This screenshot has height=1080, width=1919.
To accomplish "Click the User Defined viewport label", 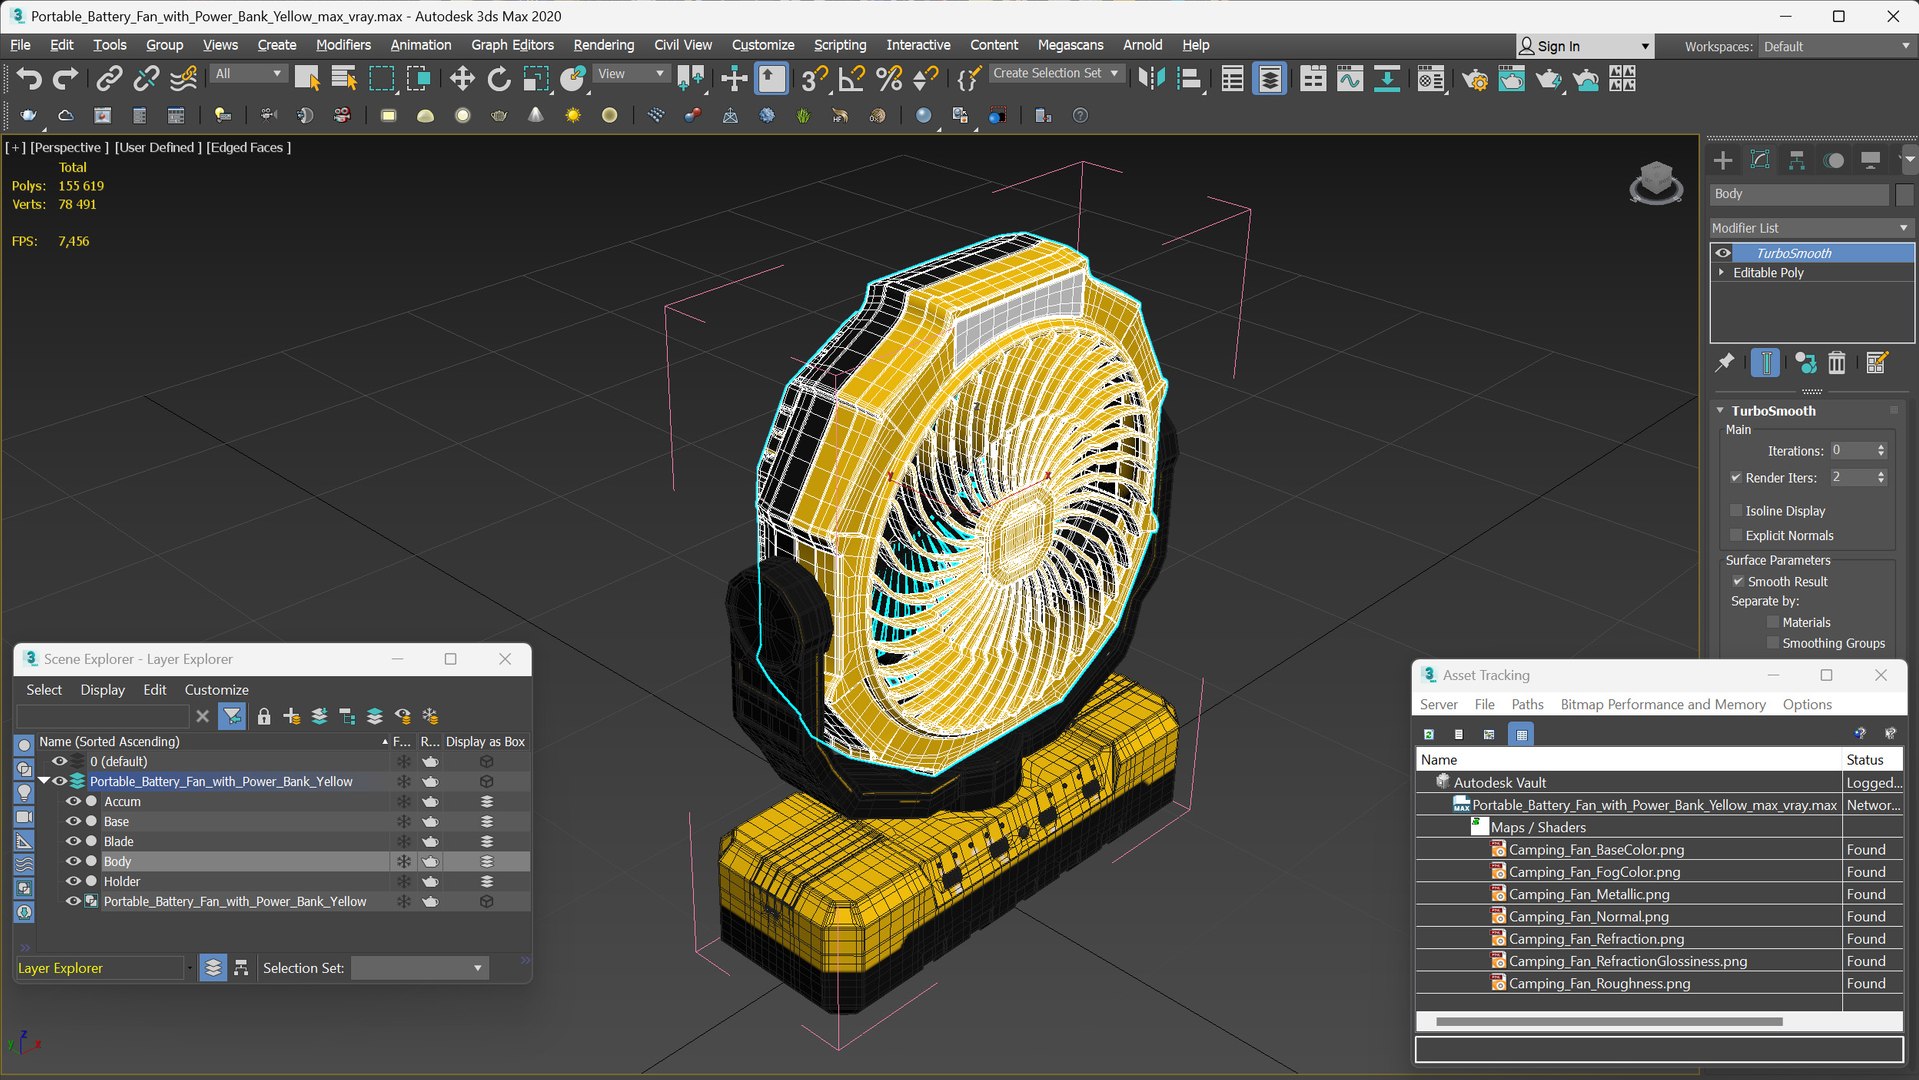I will pyautogui.click(x=158, y=148).
